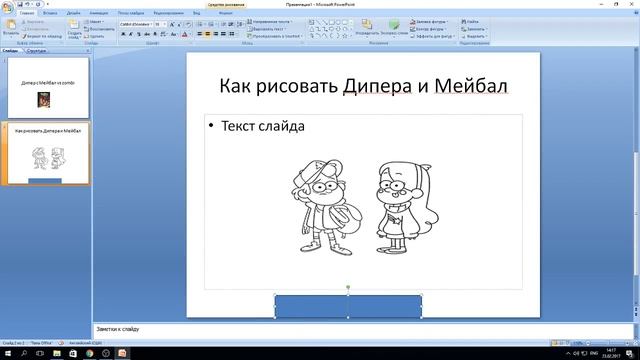Open the round Office button menu
Image resolution: width=640 pixels, height=360 pixels.
click(x=7, y=7)
